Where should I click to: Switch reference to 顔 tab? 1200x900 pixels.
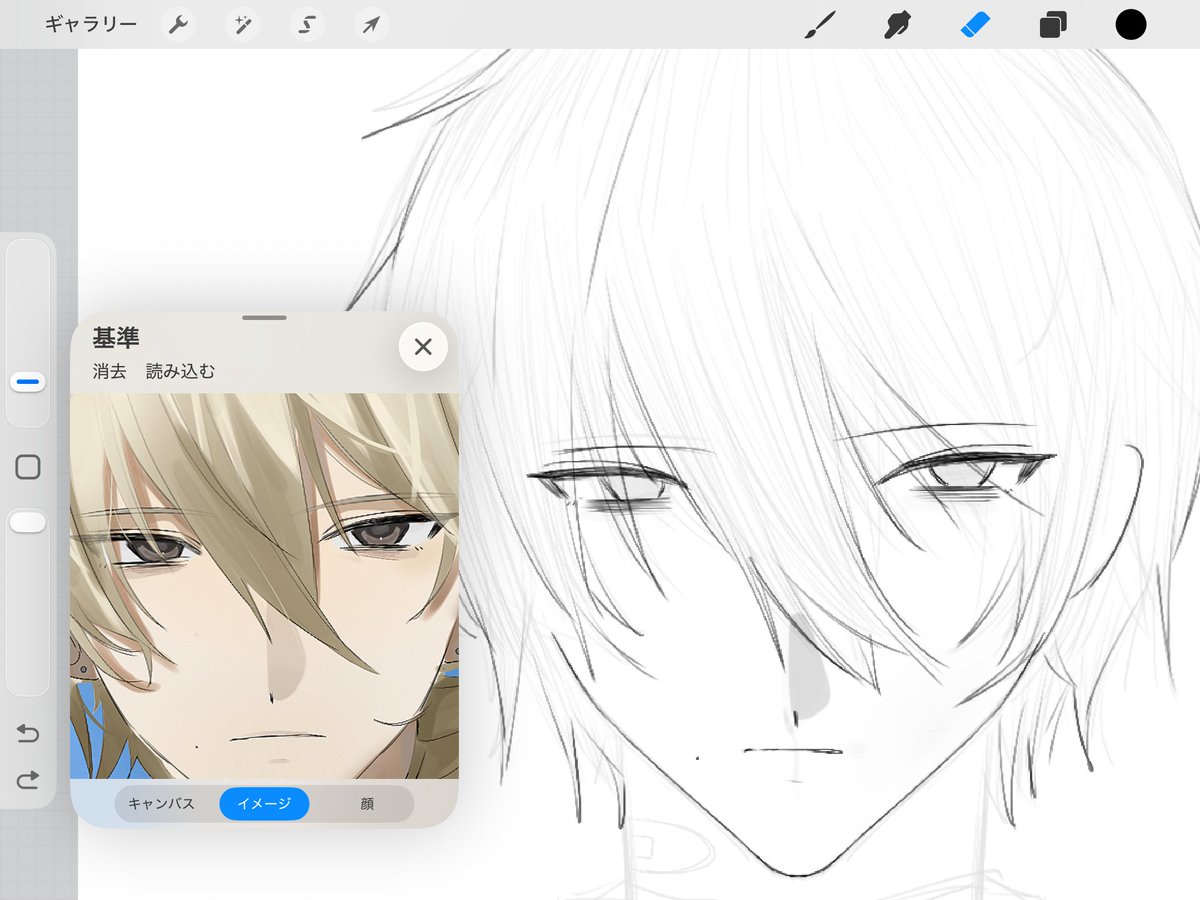point(367,804)
